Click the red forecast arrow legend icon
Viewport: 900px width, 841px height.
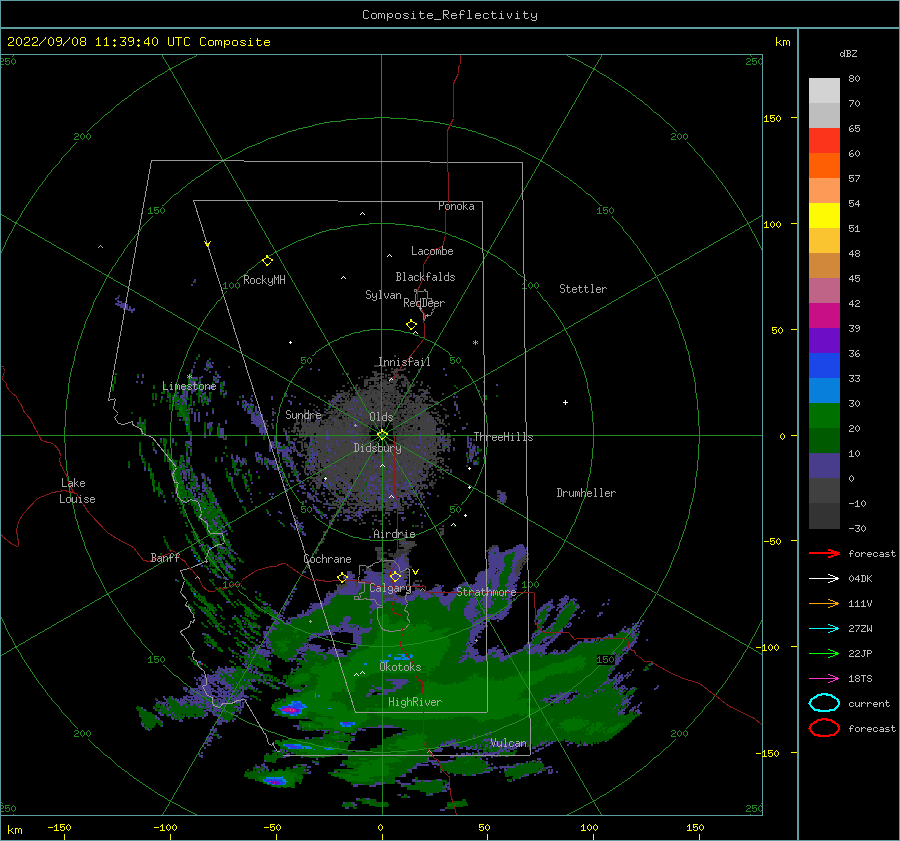coord(824,553)
